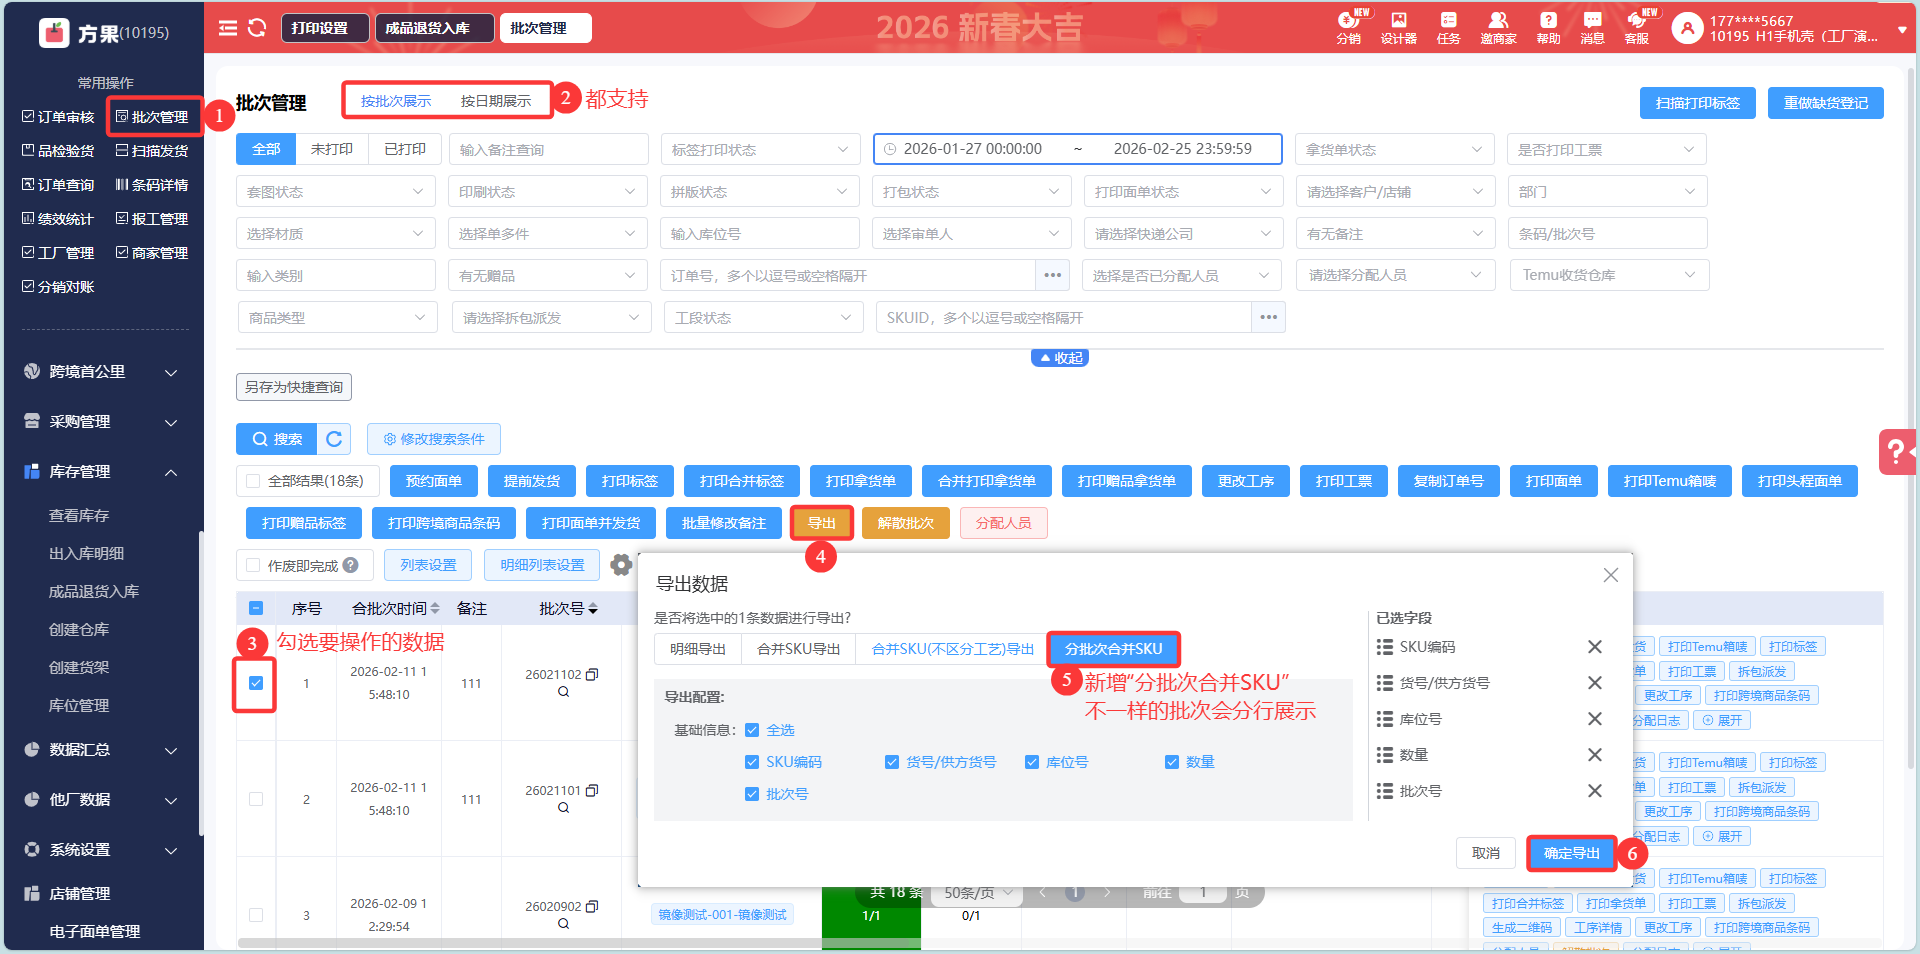1920x954 pixels.
Task: Copy batch number 26021102
Action: [x=592, y=675]
